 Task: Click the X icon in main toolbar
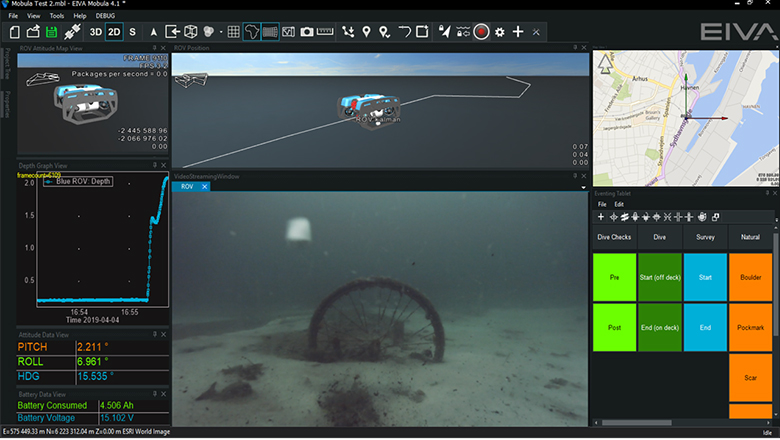(536, 32)
